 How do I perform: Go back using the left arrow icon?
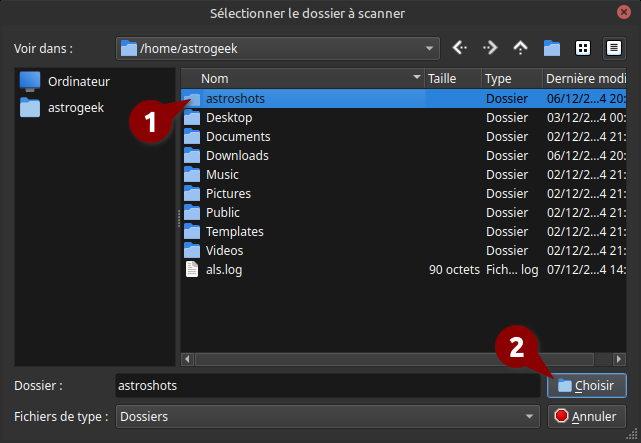(x=459, y=48)
